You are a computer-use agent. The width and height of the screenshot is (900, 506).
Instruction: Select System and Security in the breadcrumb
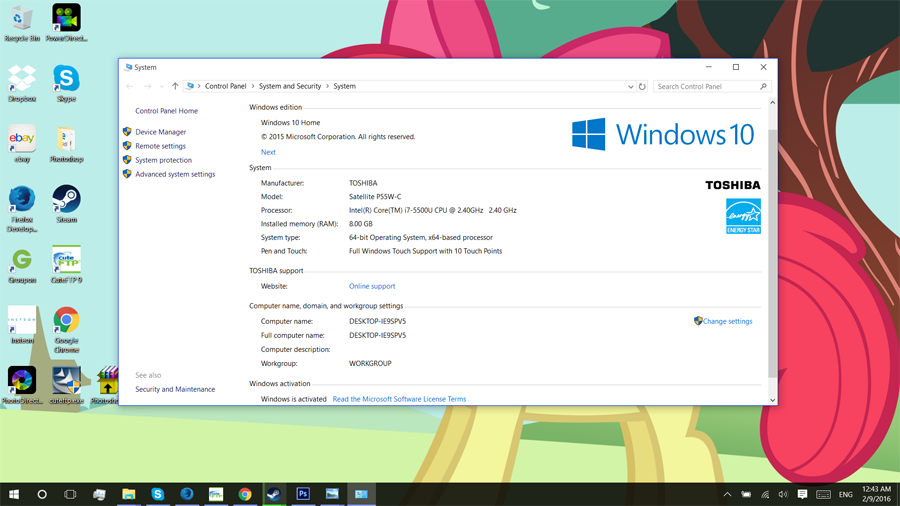pyautogui.click(x=290, y=87)
